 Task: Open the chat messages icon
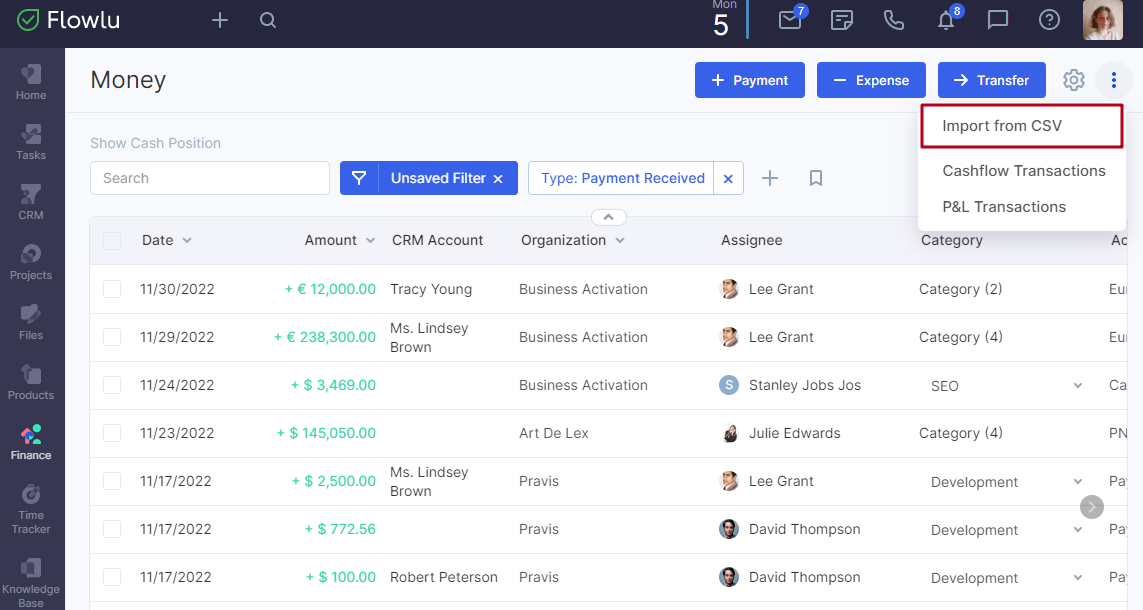click(997, 20)
